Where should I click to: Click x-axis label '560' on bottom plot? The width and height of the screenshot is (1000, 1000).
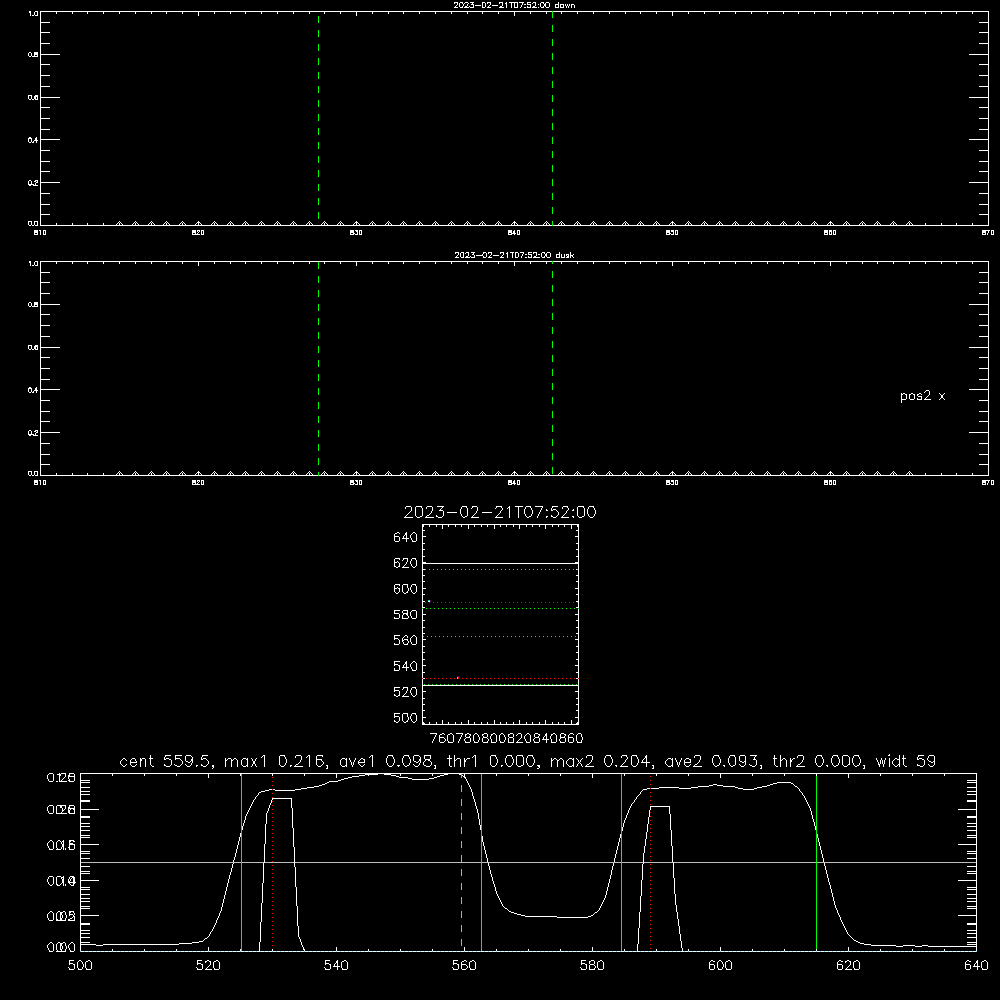pyautogui.click(x=464, y=966)
